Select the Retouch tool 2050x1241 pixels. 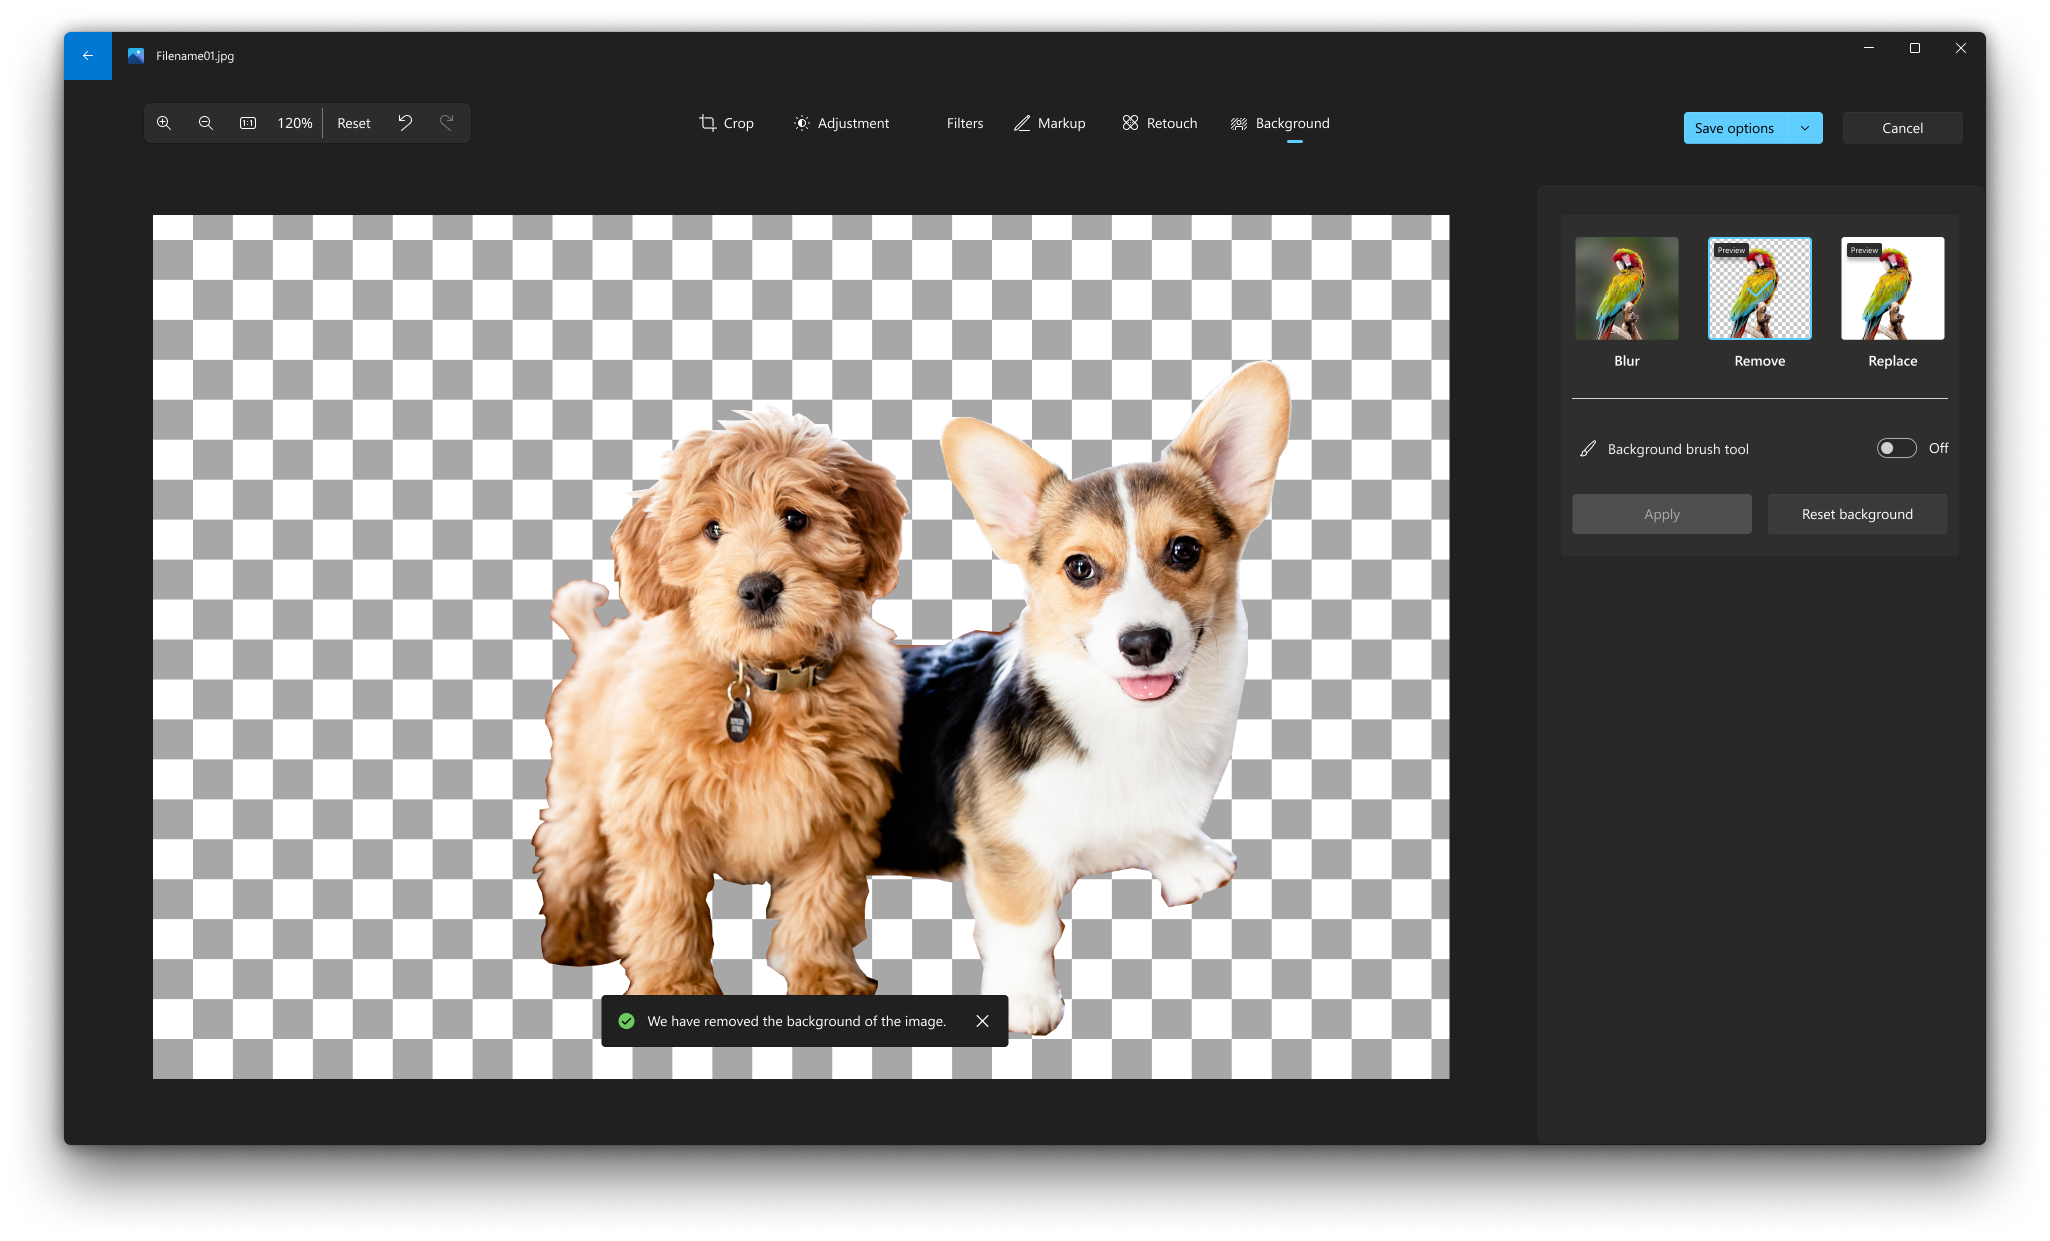tap(1163, 123)
